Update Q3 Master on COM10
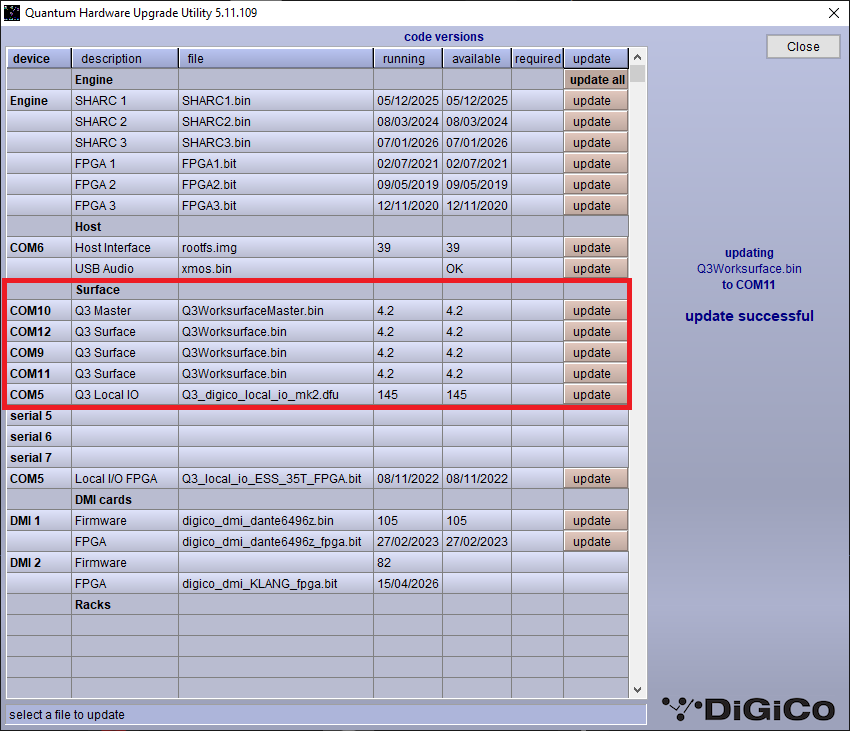This screenshot has height=731, width=850. (596, 311)
